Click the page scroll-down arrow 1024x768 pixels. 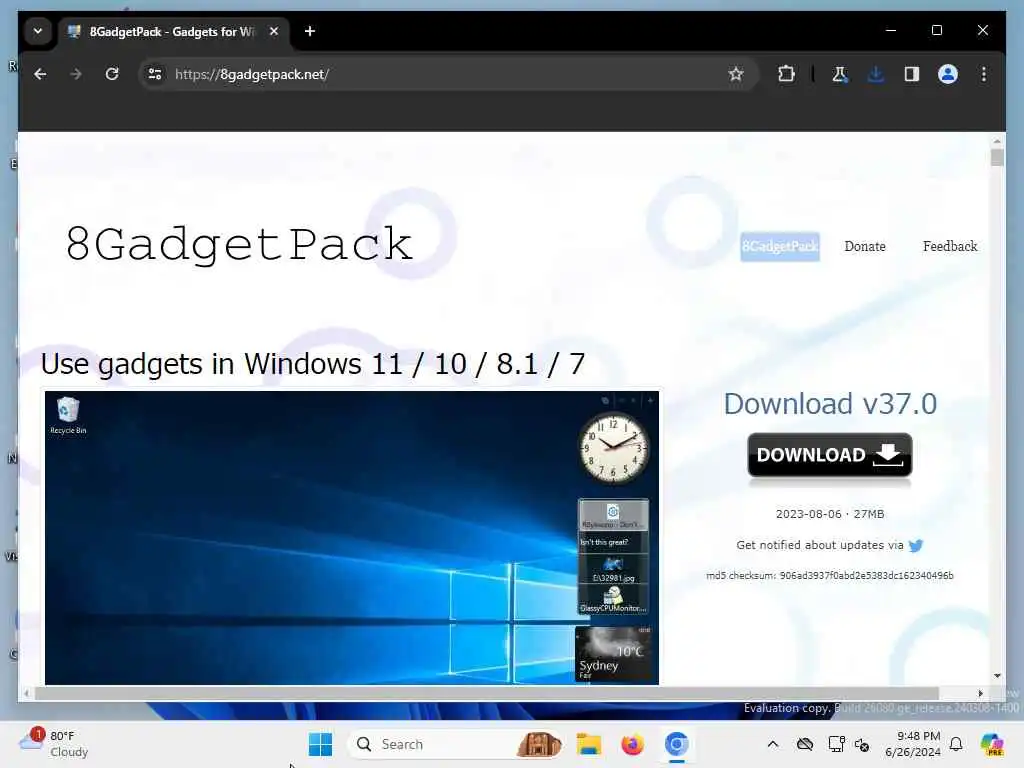click(x=997, y=676)
